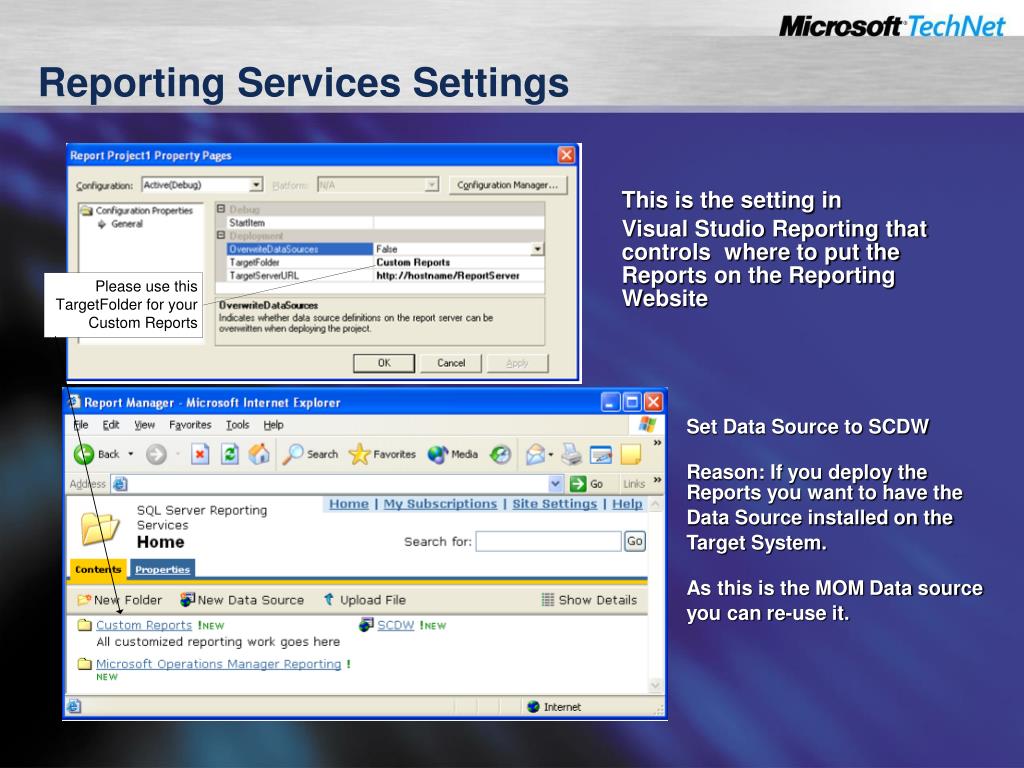Click Show Details toolbar item
1024x768 pixels.
click(x=589, y=600)
